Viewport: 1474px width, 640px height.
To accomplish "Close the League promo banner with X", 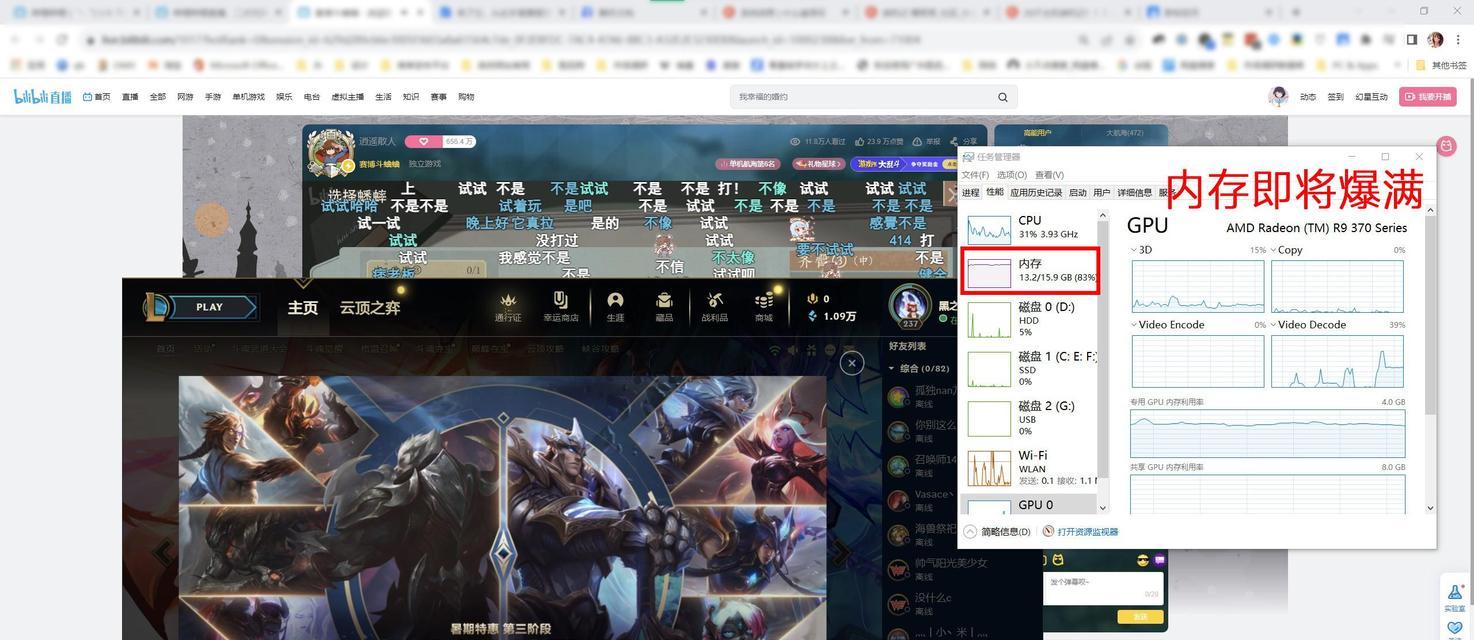I will click(x=852, y=363).
